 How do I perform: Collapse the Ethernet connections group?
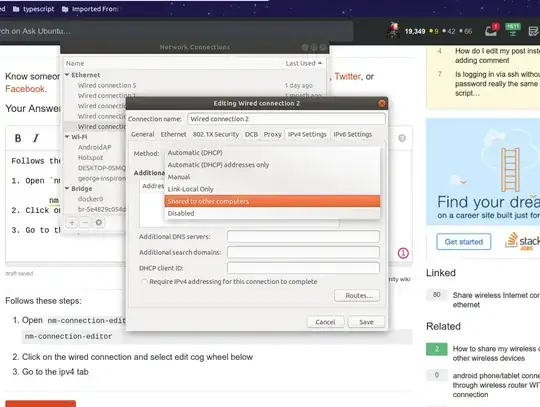point(68,75)
